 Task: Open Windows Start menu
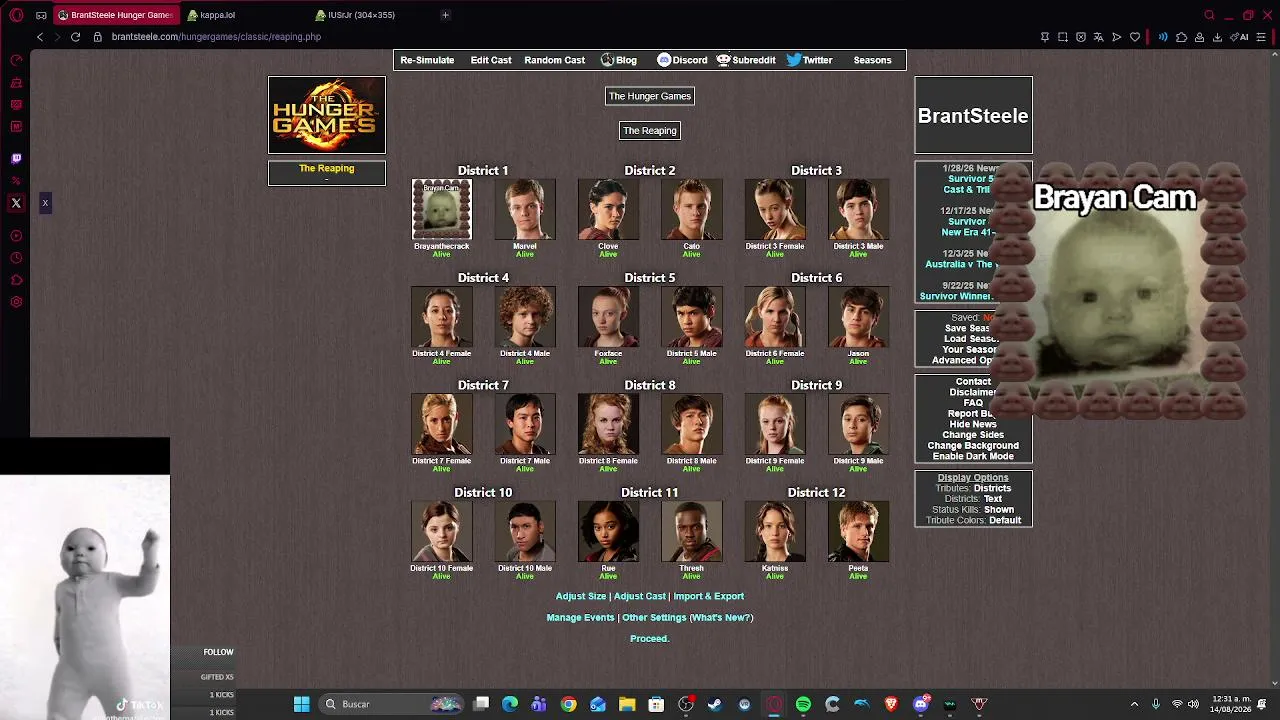(301, 704)
